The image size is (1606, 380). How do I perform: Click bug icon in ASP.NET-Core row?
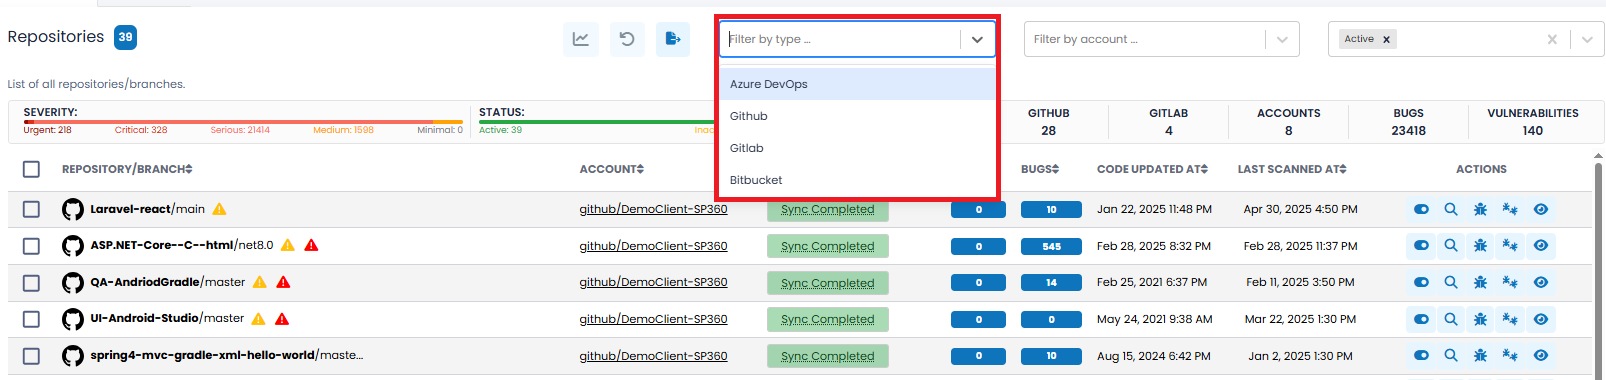tap(1480, 246)
